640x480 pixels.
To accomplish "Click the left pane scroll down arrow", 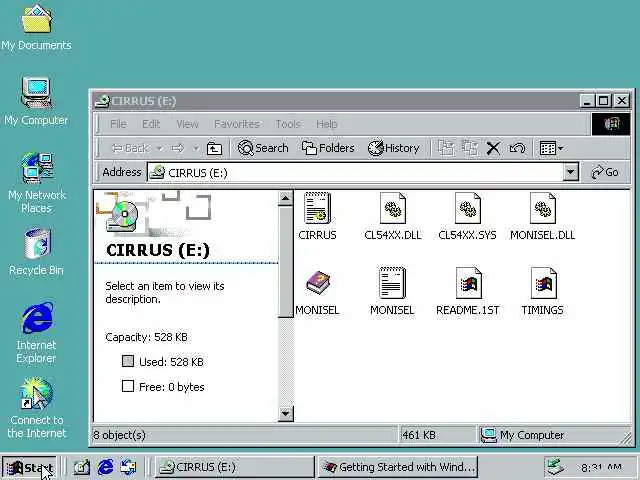I will pos(286,413).
